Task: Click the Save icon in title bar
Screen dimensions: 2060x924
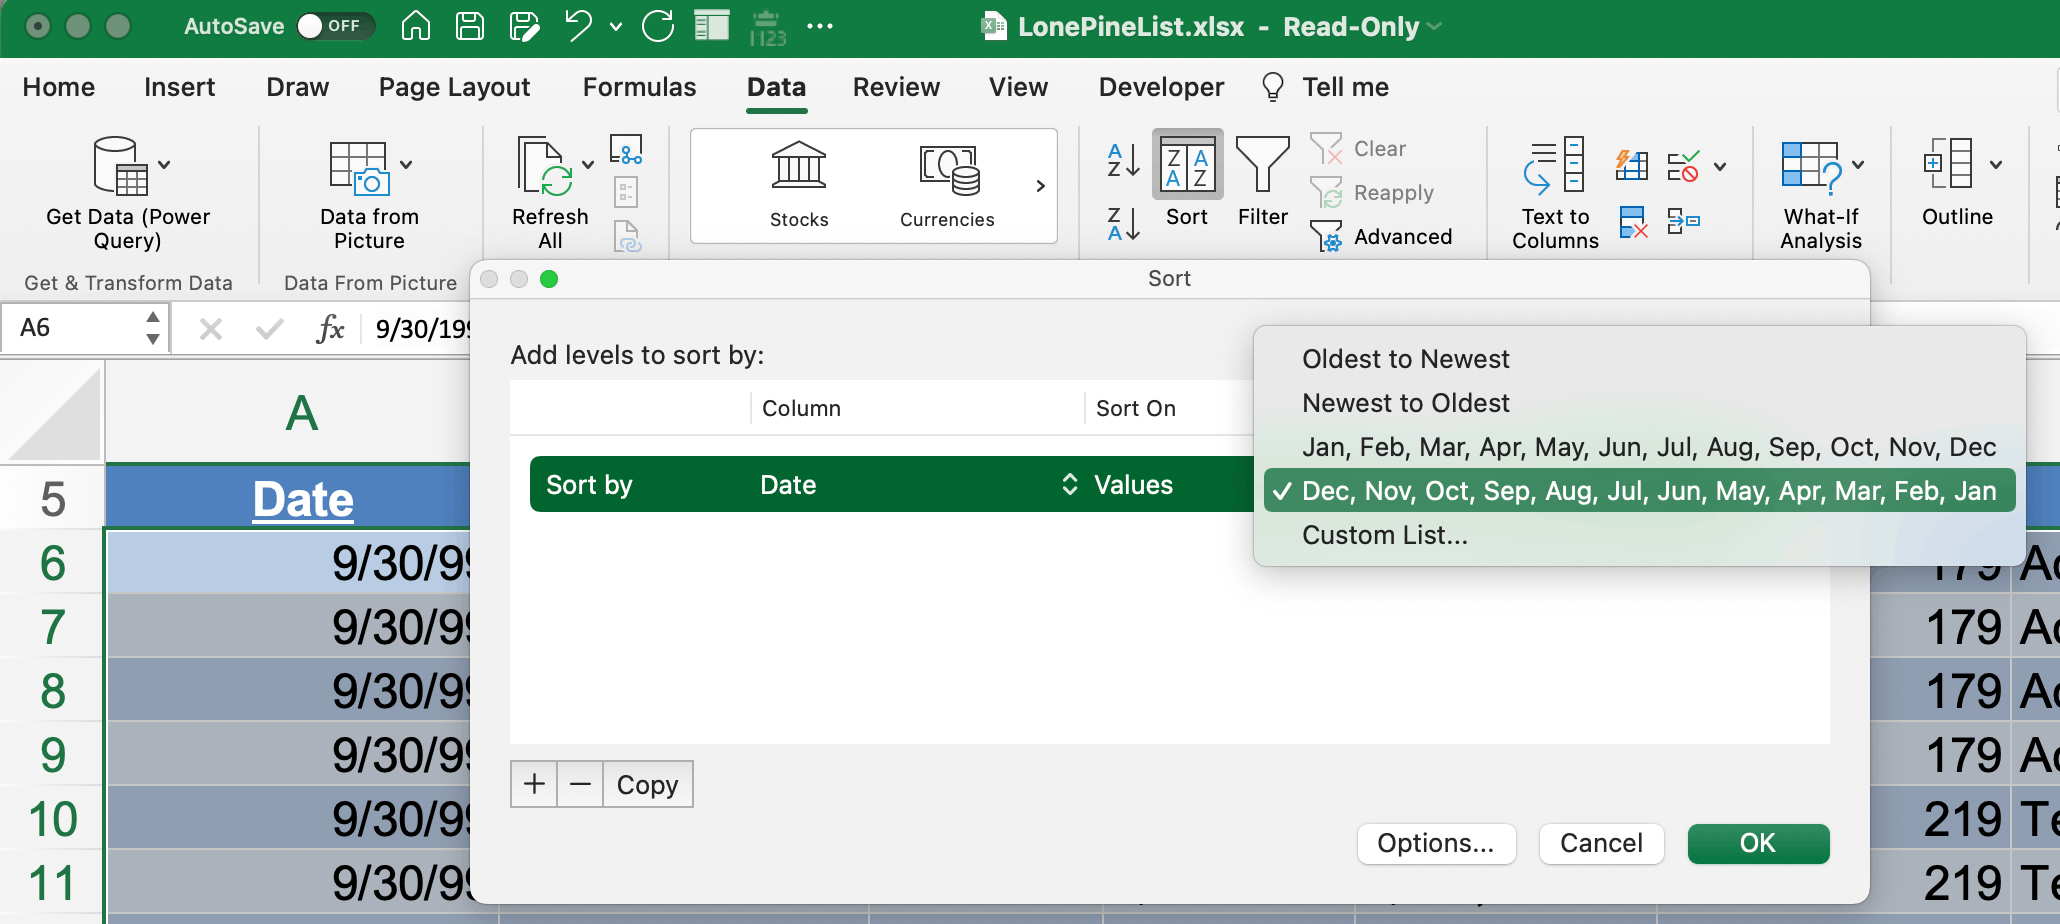Action: (469, 26)
